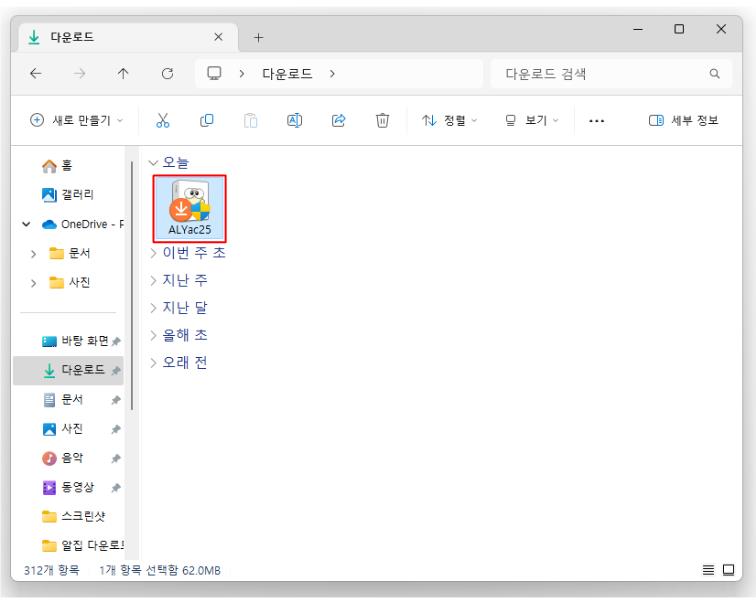The height and width of the screenshot is (604, 756).
Task: Open 사진 folder under OneDrive
Action: 70,282
